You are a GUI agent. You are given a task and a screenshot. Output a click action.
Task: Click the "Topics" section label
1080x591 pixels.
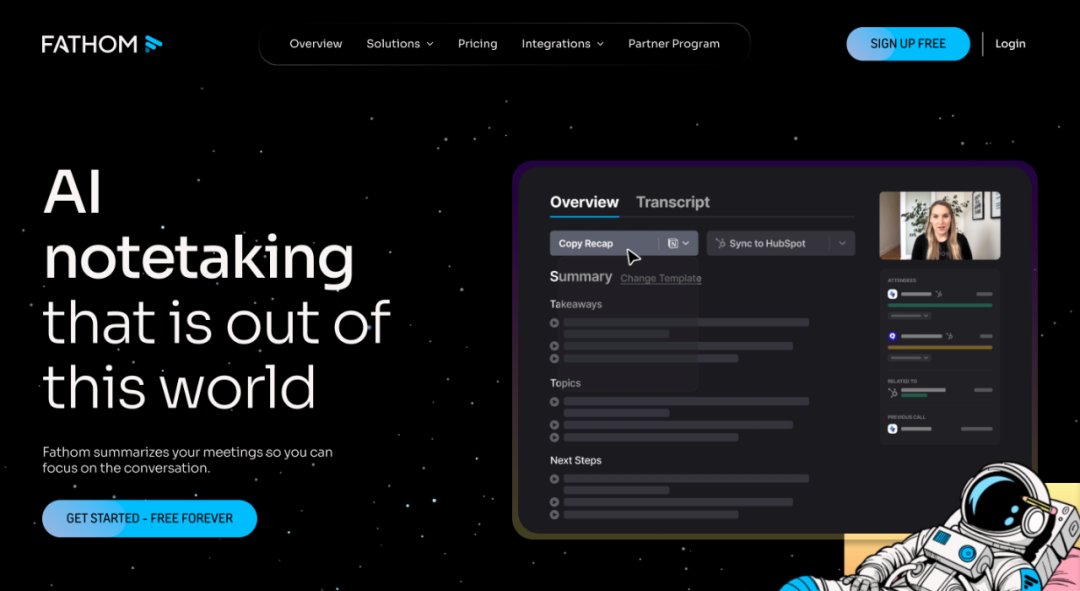click(x=565, y=383)
